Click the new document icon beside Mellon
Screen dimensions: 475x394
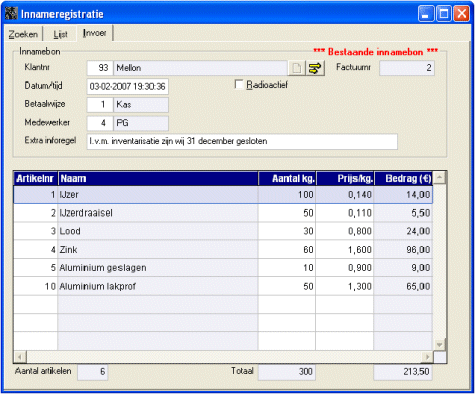point(297,68)
